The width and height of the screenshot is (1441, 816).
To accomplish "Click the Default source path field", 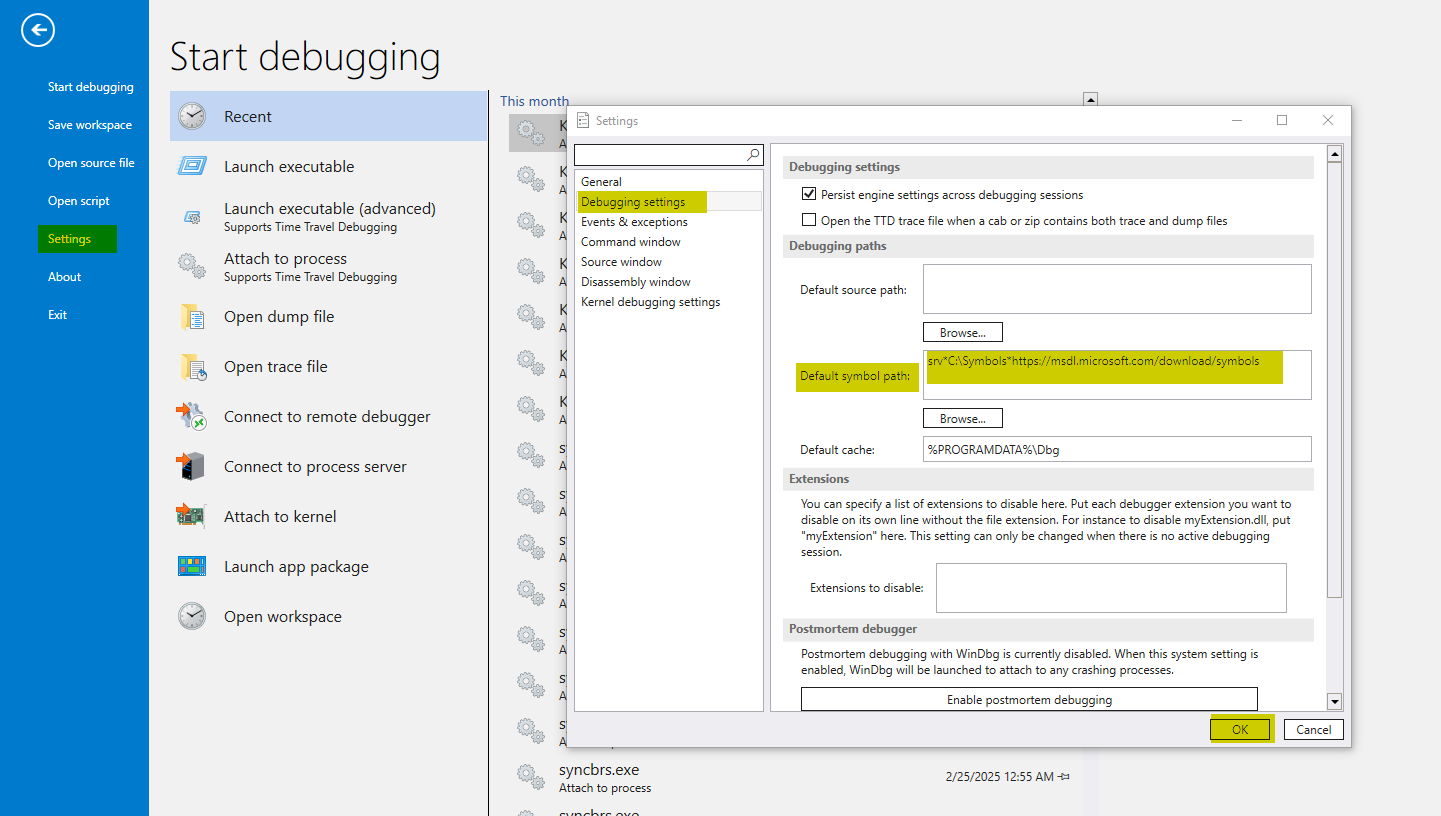I will 1117,289.
